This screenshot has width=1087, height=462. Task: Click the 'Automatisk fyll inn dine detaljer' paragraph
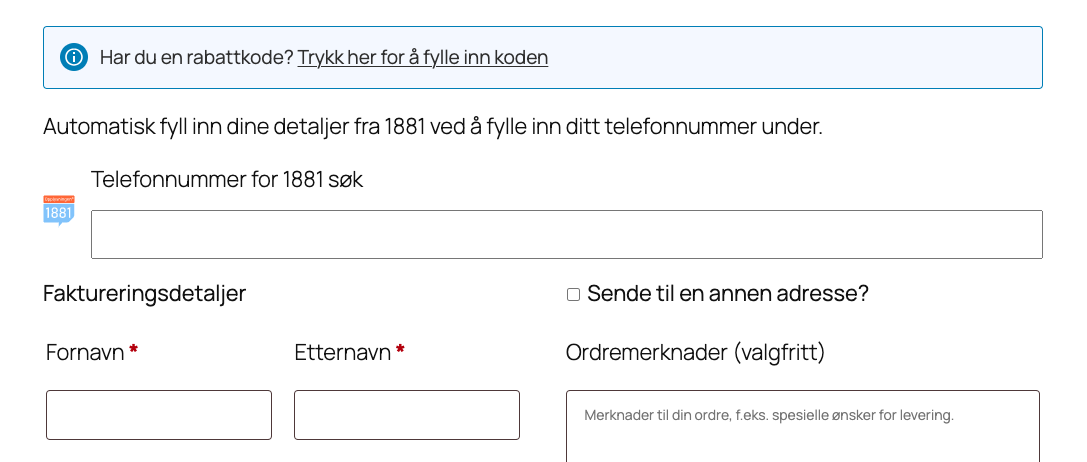[x=432, y=127]
